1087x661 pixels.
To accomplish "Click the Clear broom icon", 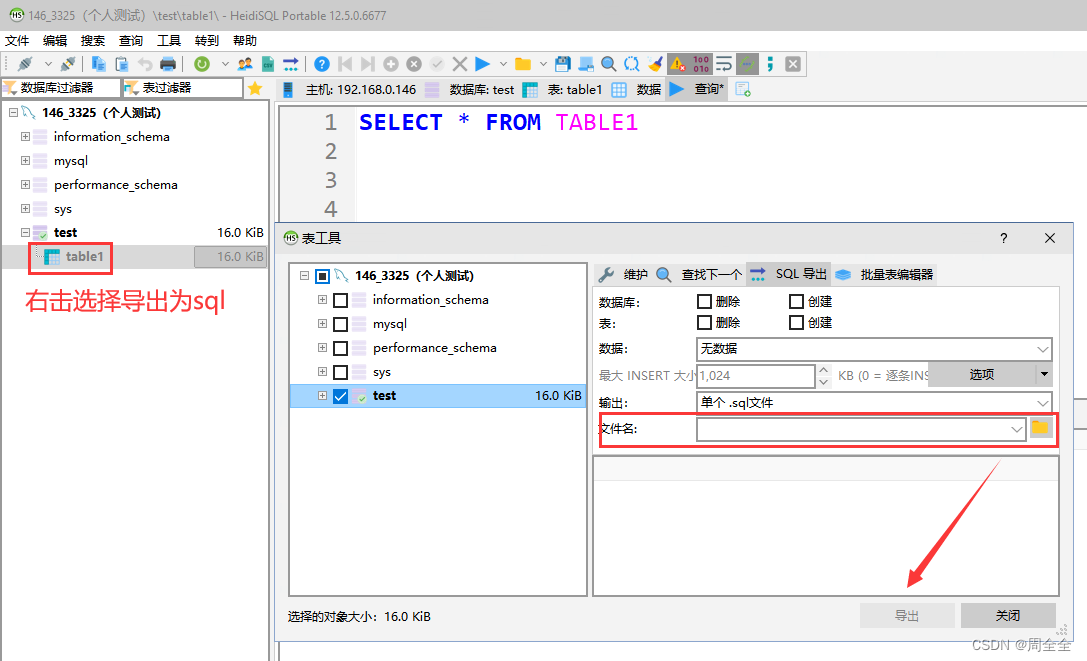I will 654,65.
